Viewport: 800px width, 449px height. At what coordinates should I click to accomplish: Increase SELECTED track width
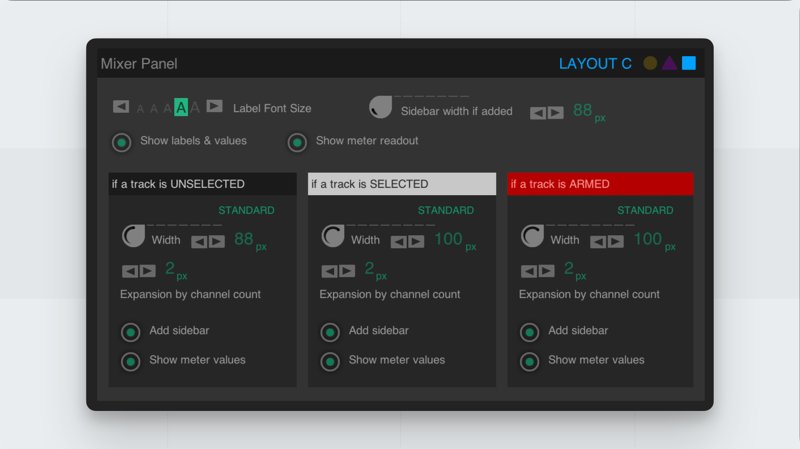click(416, 241)
